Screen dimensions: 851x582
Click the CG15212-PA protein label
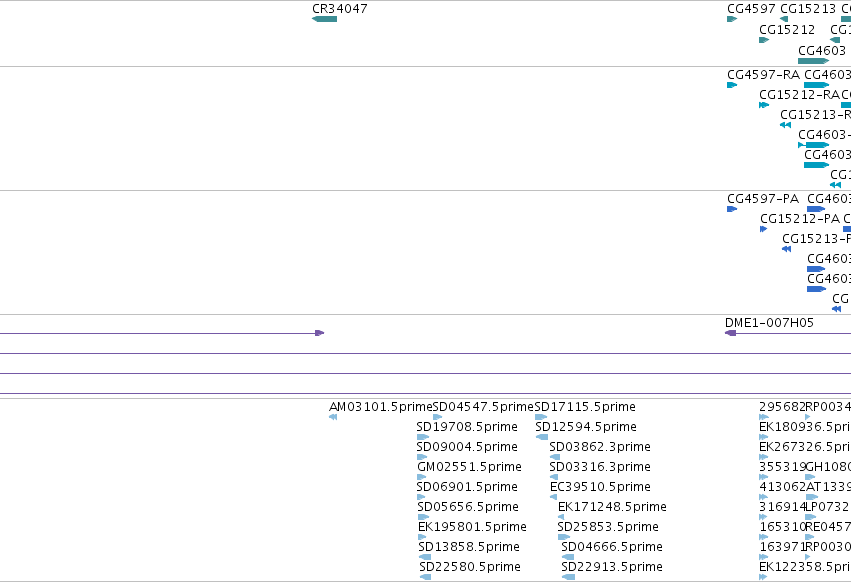pyautogui.click(x=800, y=219)
